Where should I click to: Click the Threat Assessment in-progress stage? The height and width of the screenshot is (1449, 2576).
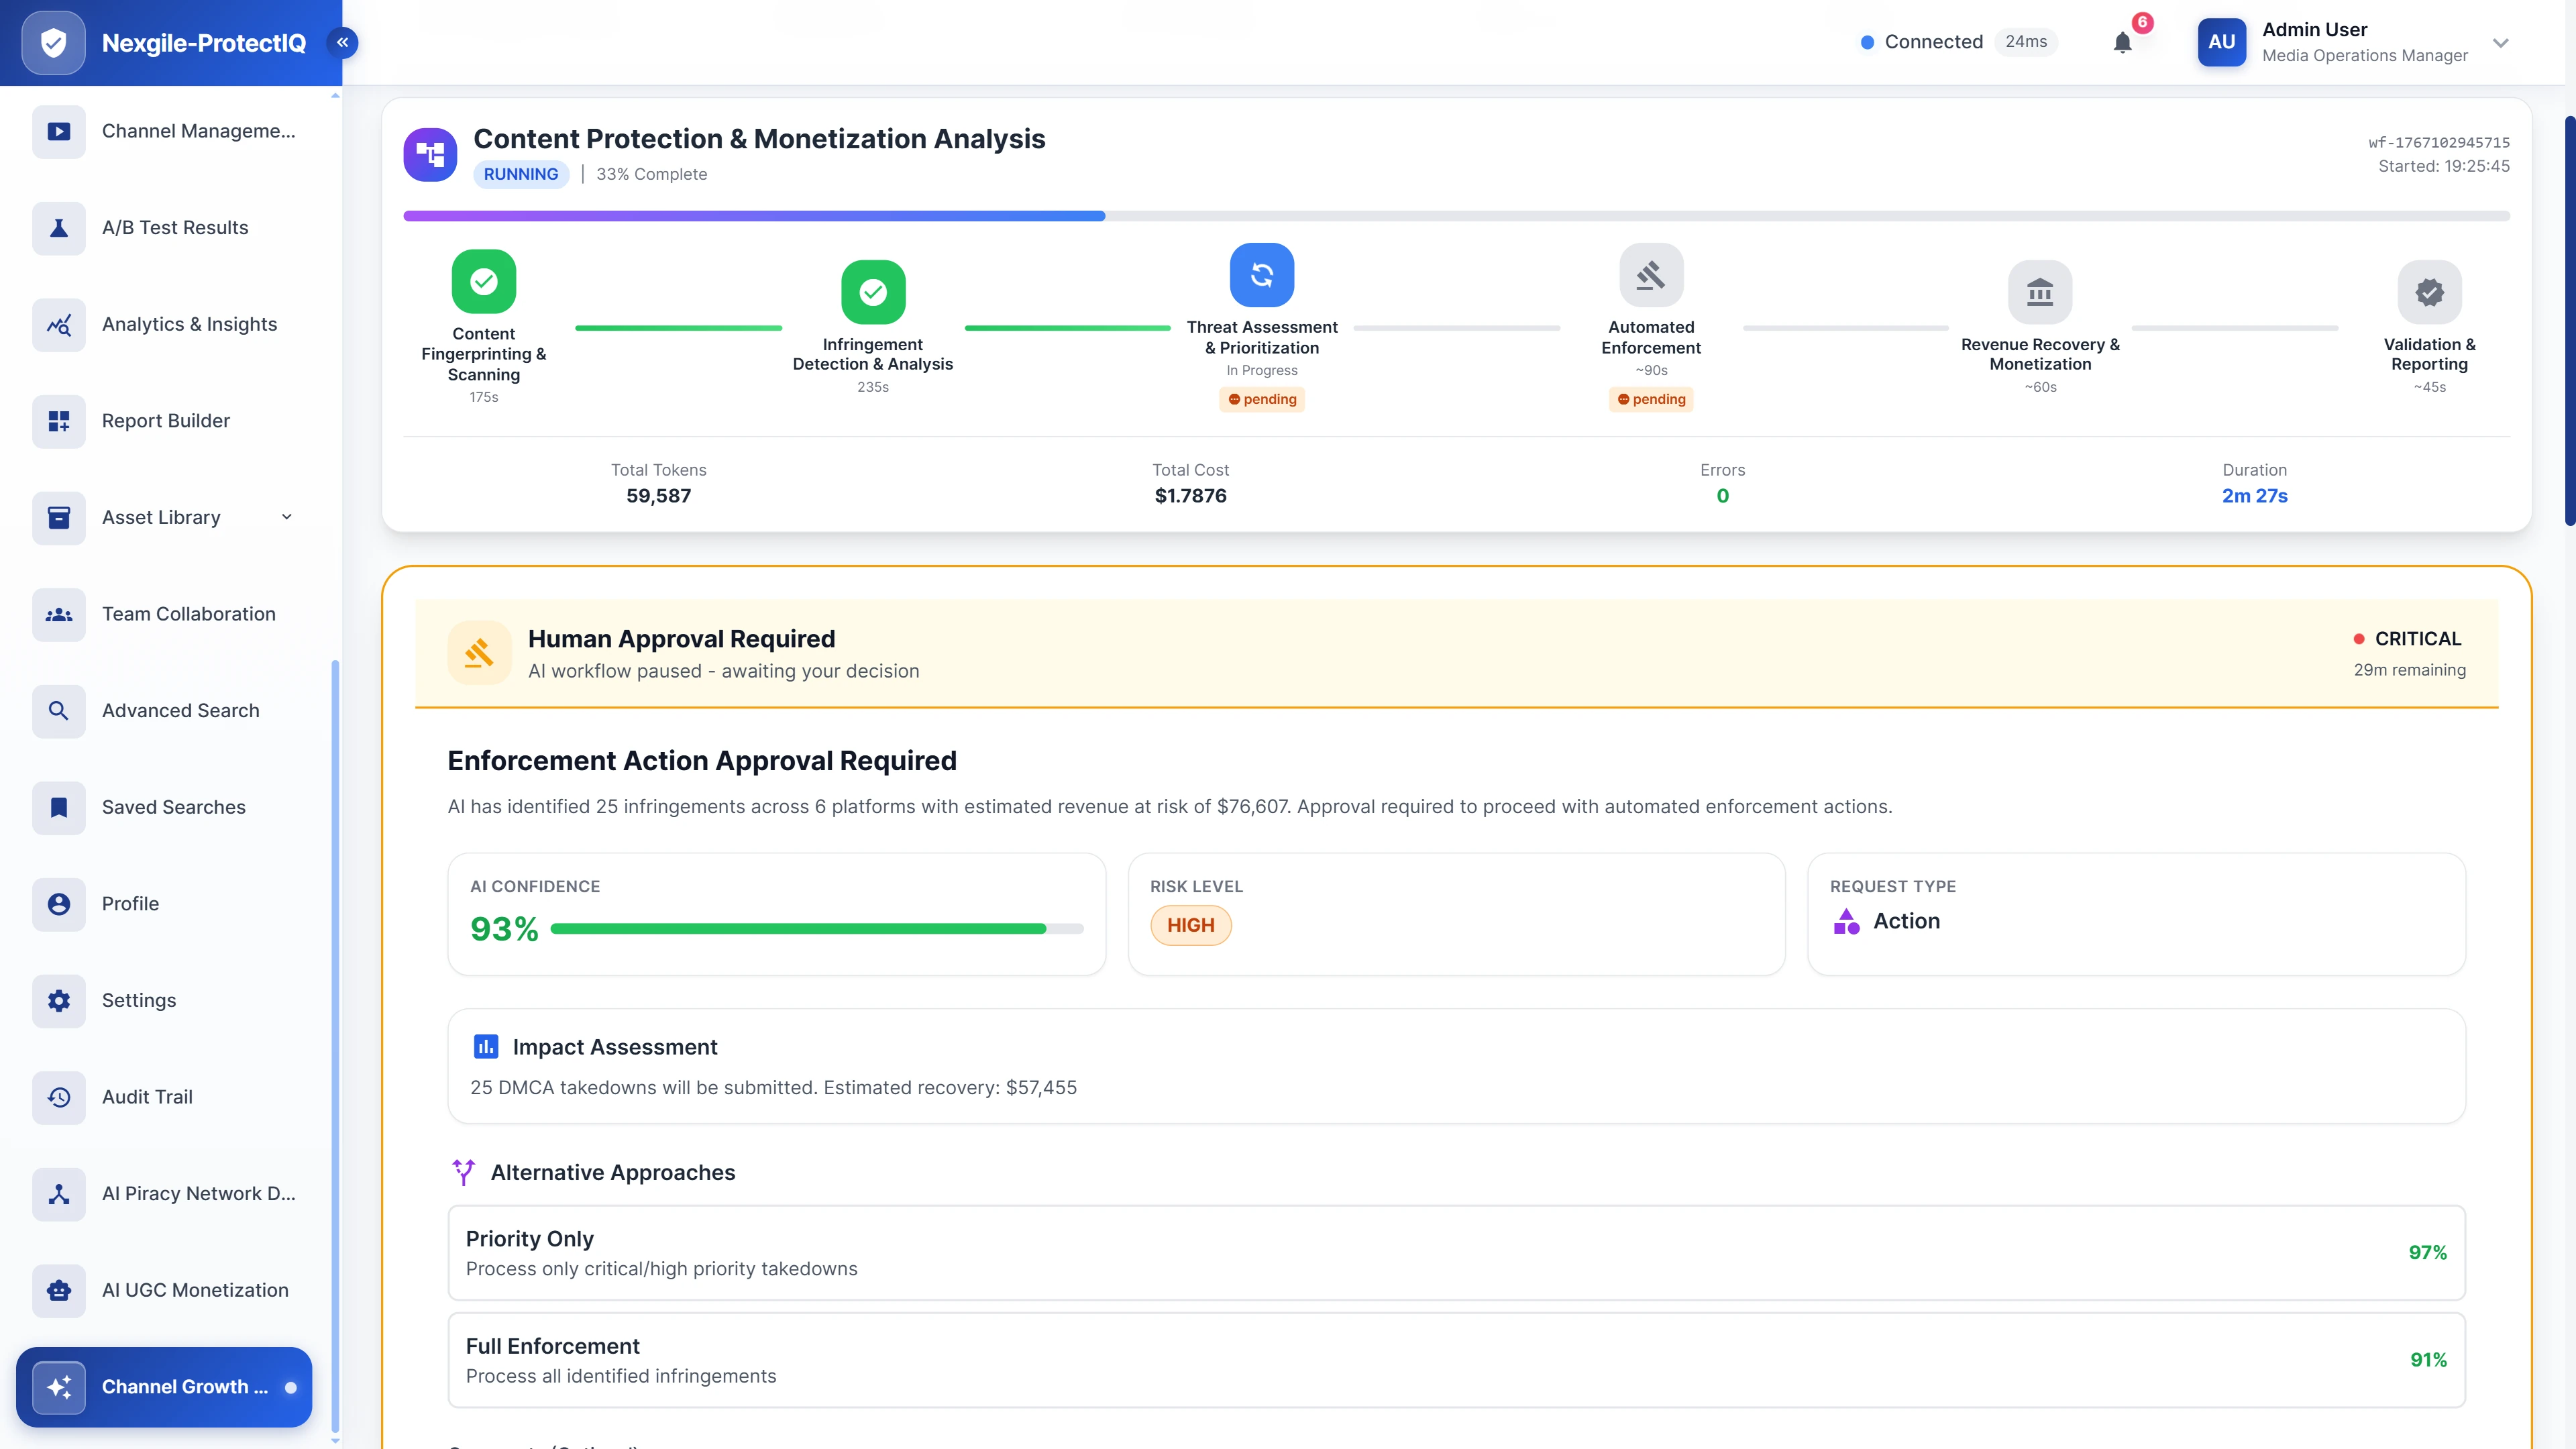pos(1262,274)
